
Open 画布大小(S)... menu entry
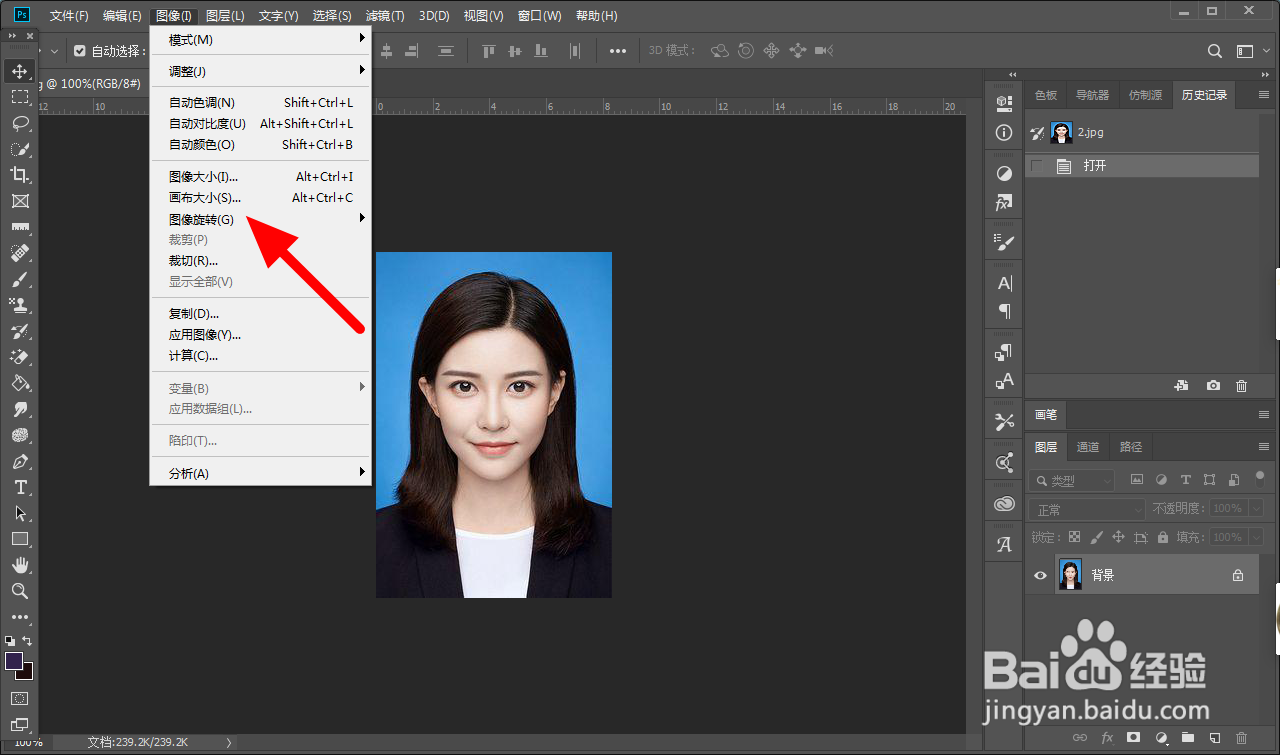pyautogui.click(x=205, y=198)
